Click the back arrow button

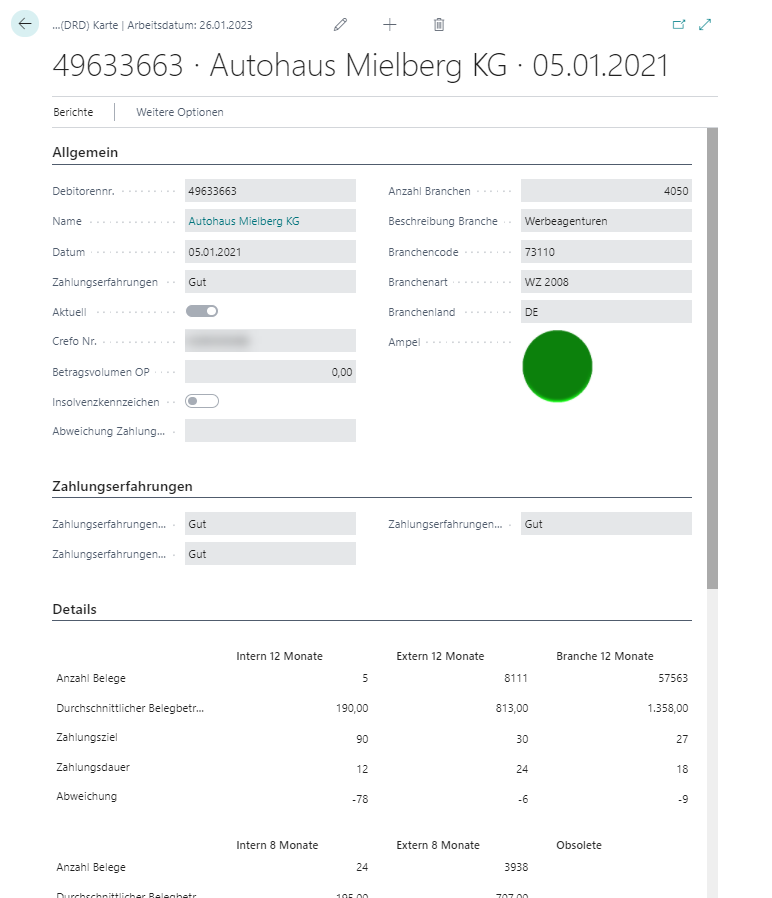coord(25,24)
